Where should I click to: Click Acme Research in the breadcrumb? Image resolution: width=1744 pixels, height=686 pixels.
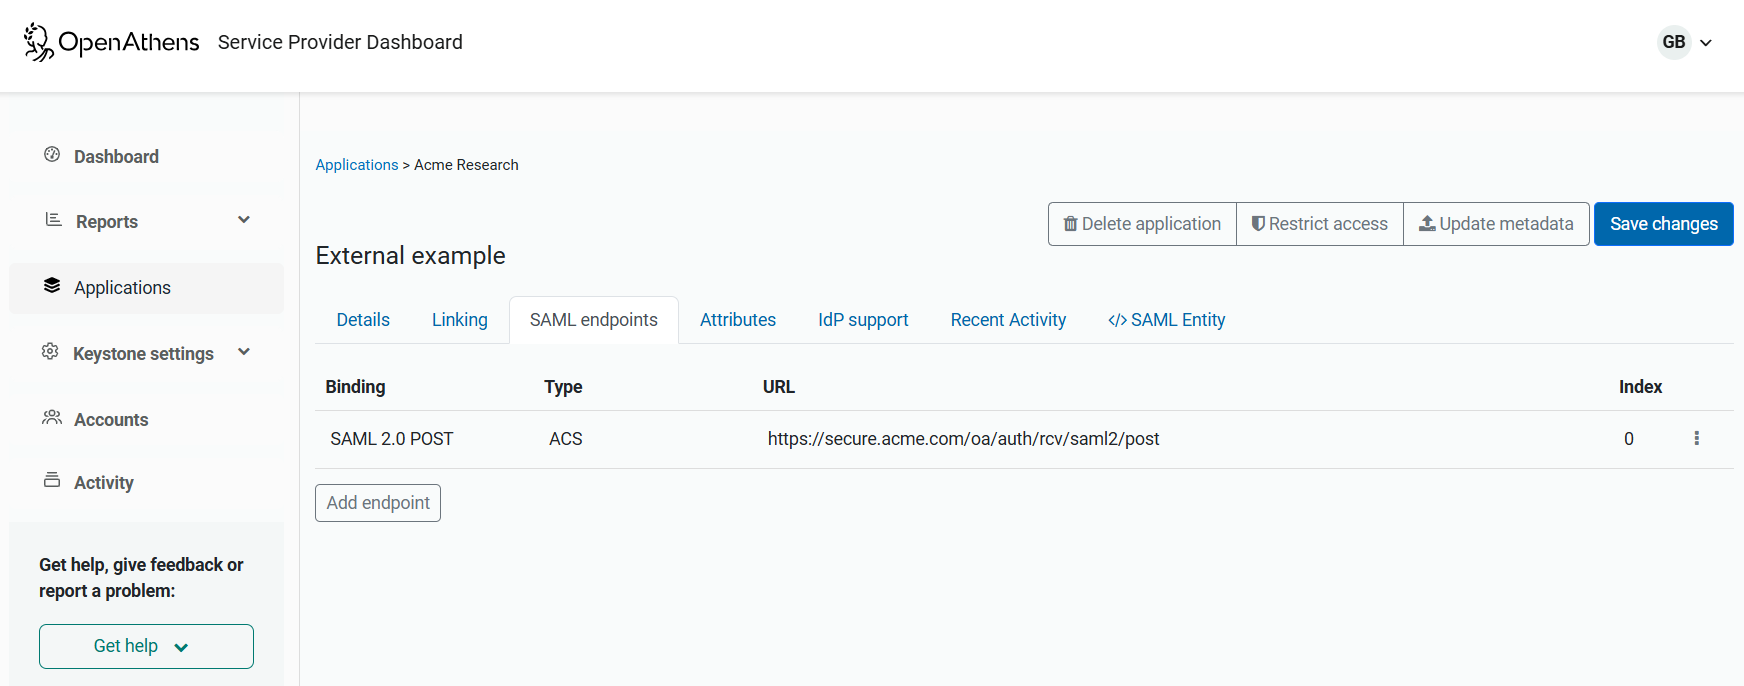tap(466, 165)
